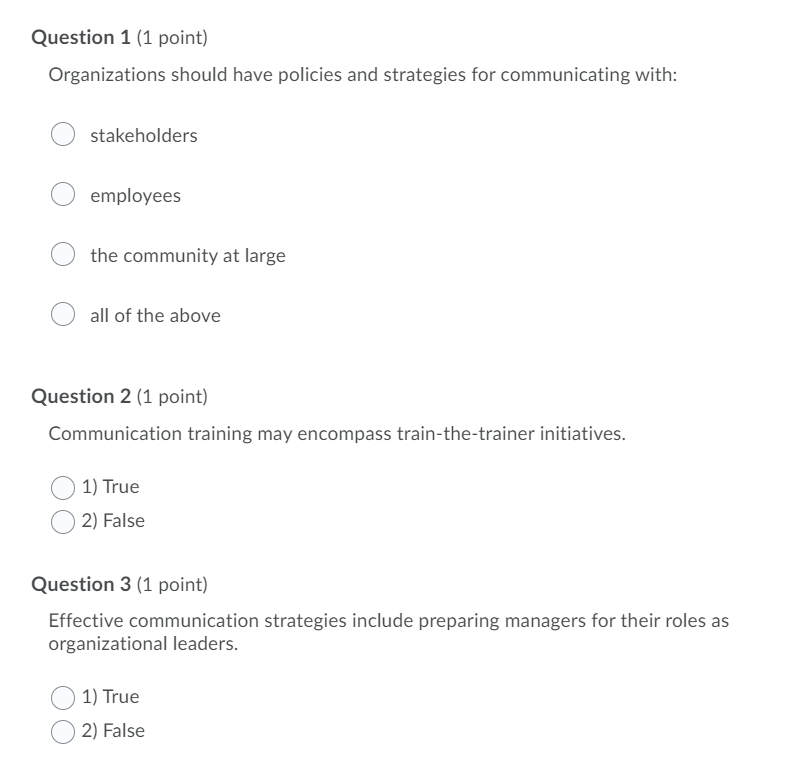Click the '2) False' label under Question 3
Screen dimensions: 811x763
click(x=116, y=731)
